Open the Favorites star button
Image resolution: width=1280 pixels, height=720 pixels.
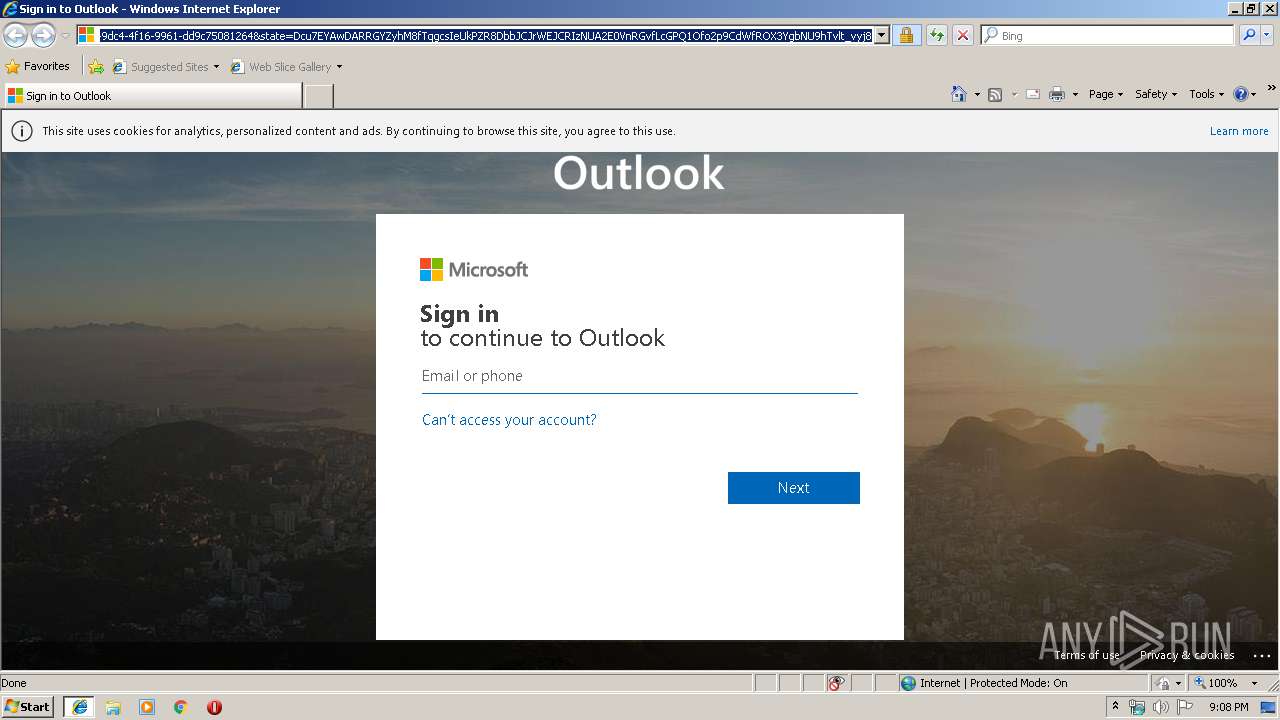[38, 66]
